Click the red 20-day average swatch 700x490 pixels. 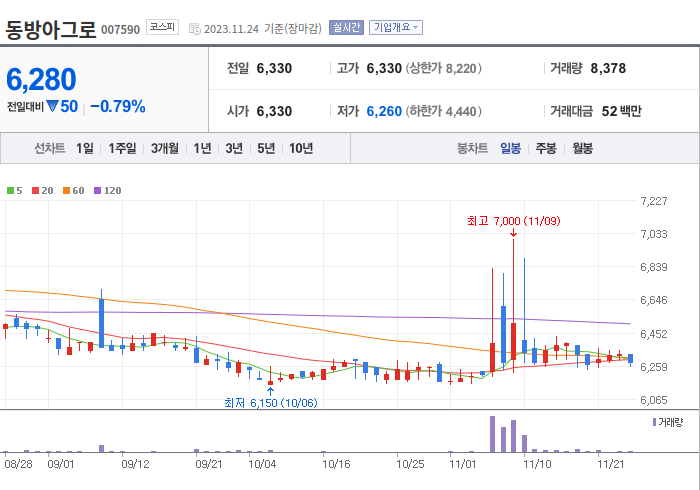(x=36, y=191)
